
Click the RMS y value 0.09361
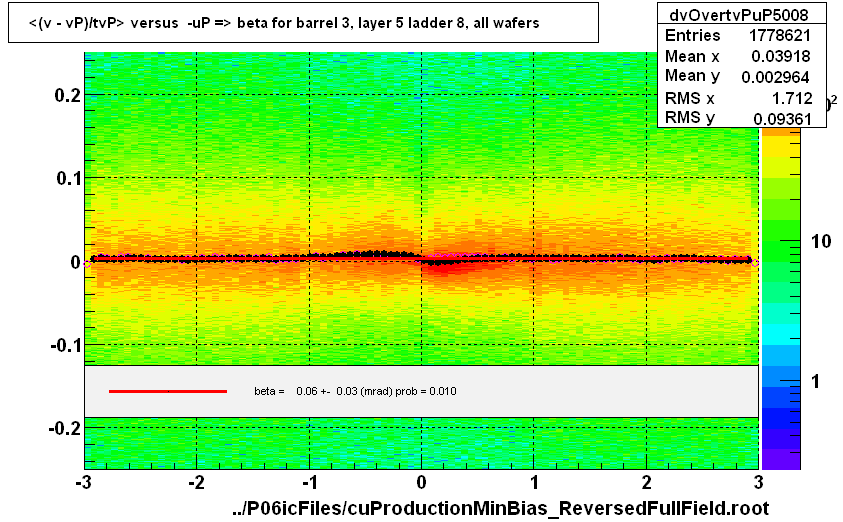point(782,118)
